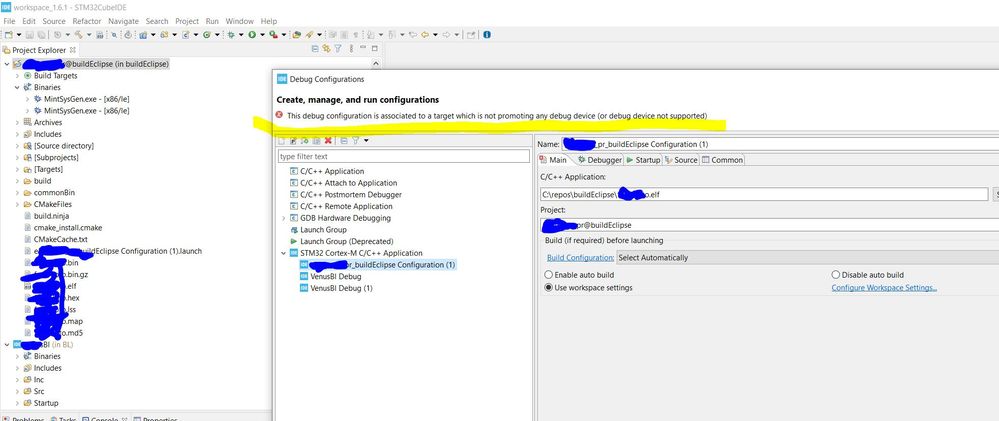Click the red error icon beside message
This screenshot has height=421, width=999.
(x=279, y=115)
